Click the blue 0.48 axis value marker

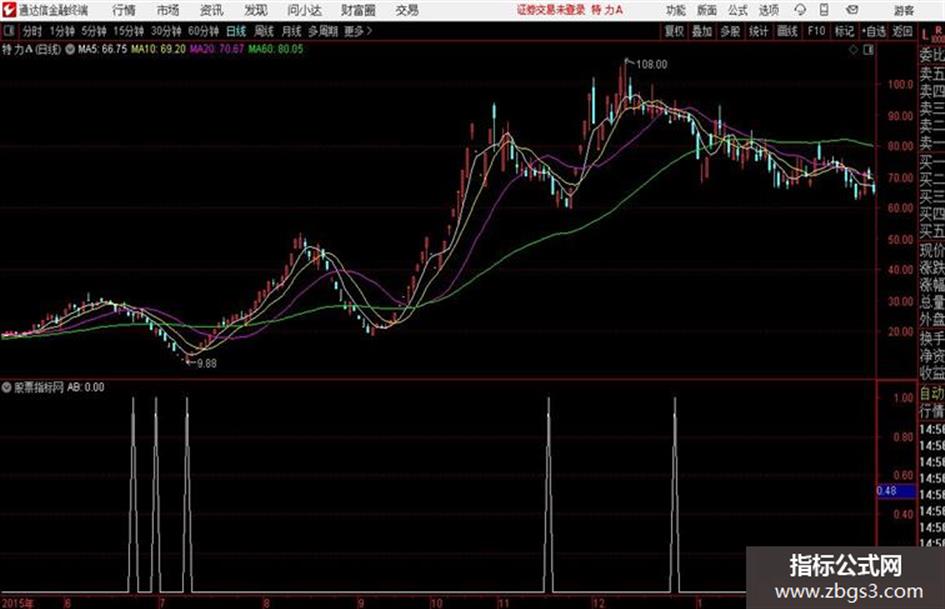click(x=895, y=491)
